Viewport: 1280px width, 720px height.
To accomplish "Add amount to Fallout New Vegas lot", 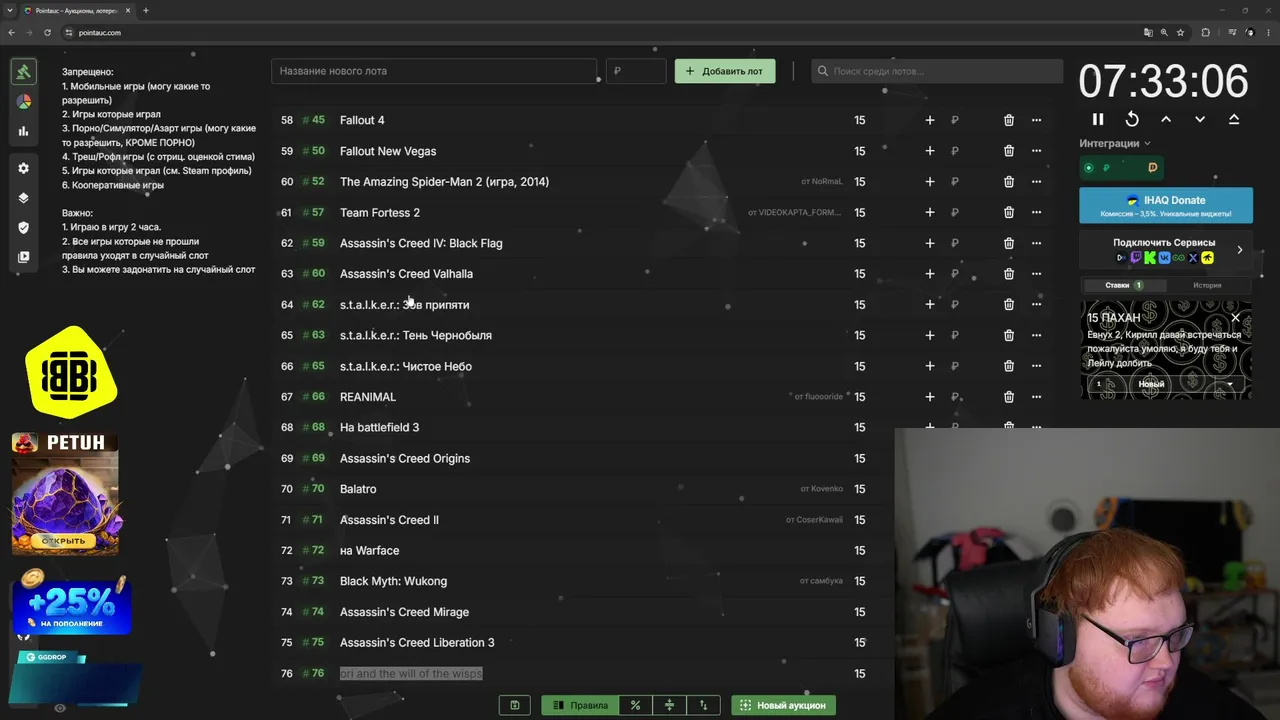I will coord(930,151).
